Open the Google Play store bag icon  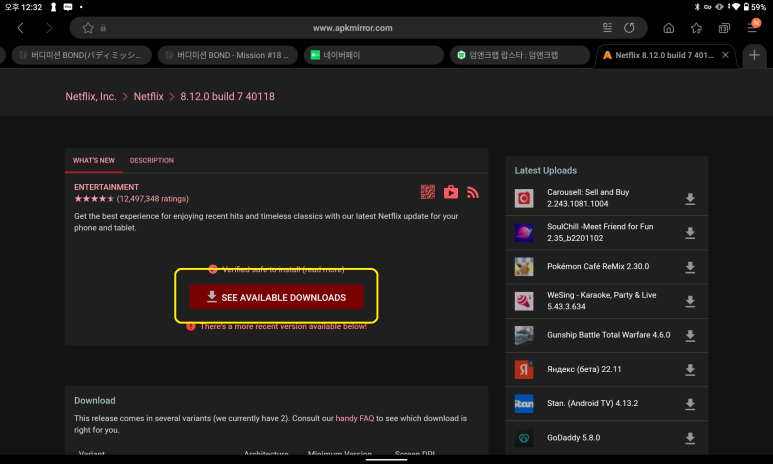click(451, 192)
